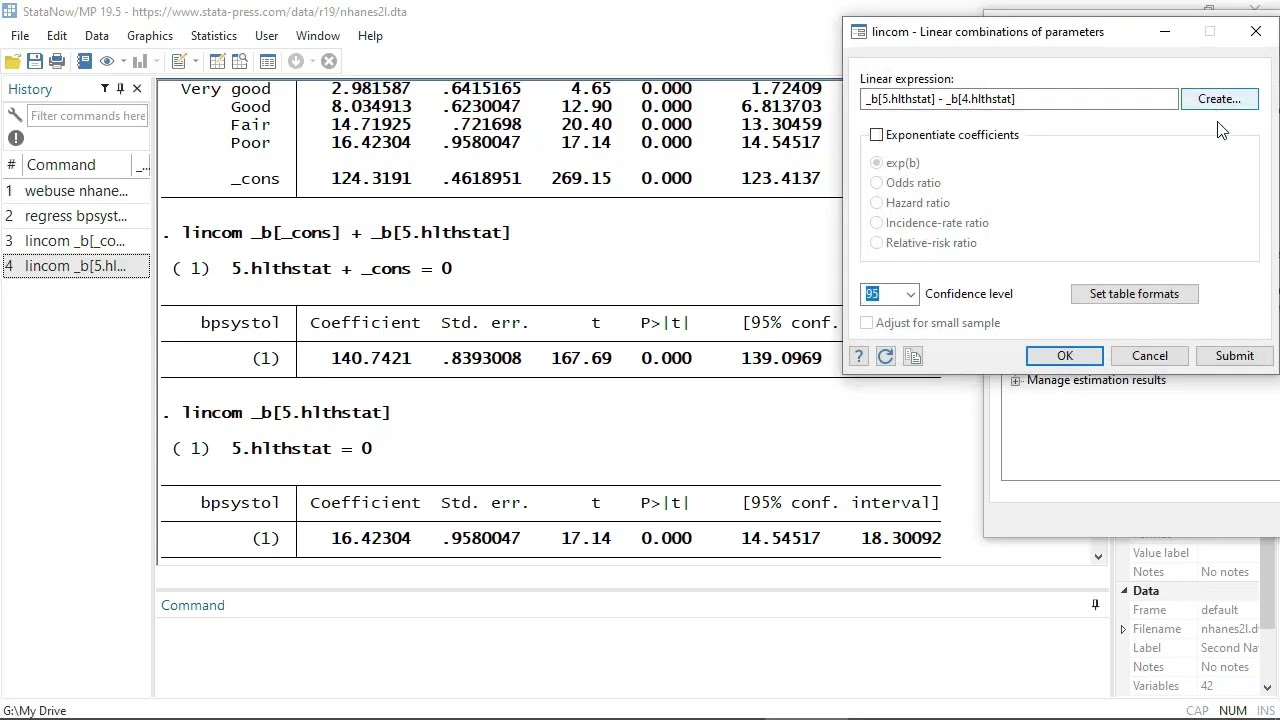The image size is (1280, 720).
Task: Click Cancel in lincom dialog
Action: (x=1150, y=356)
